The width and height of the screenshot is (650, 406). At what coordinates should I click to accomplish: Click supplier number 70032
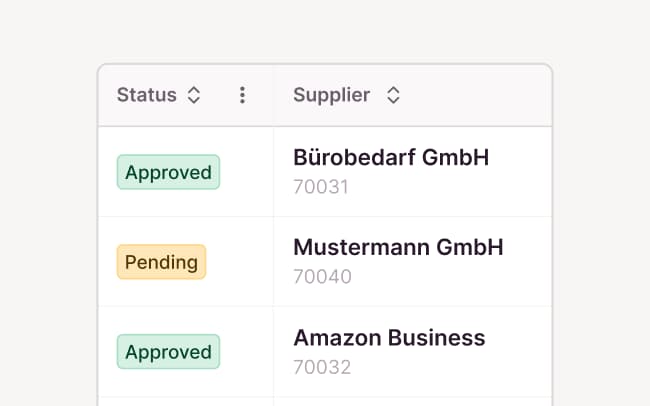(322, 366)
